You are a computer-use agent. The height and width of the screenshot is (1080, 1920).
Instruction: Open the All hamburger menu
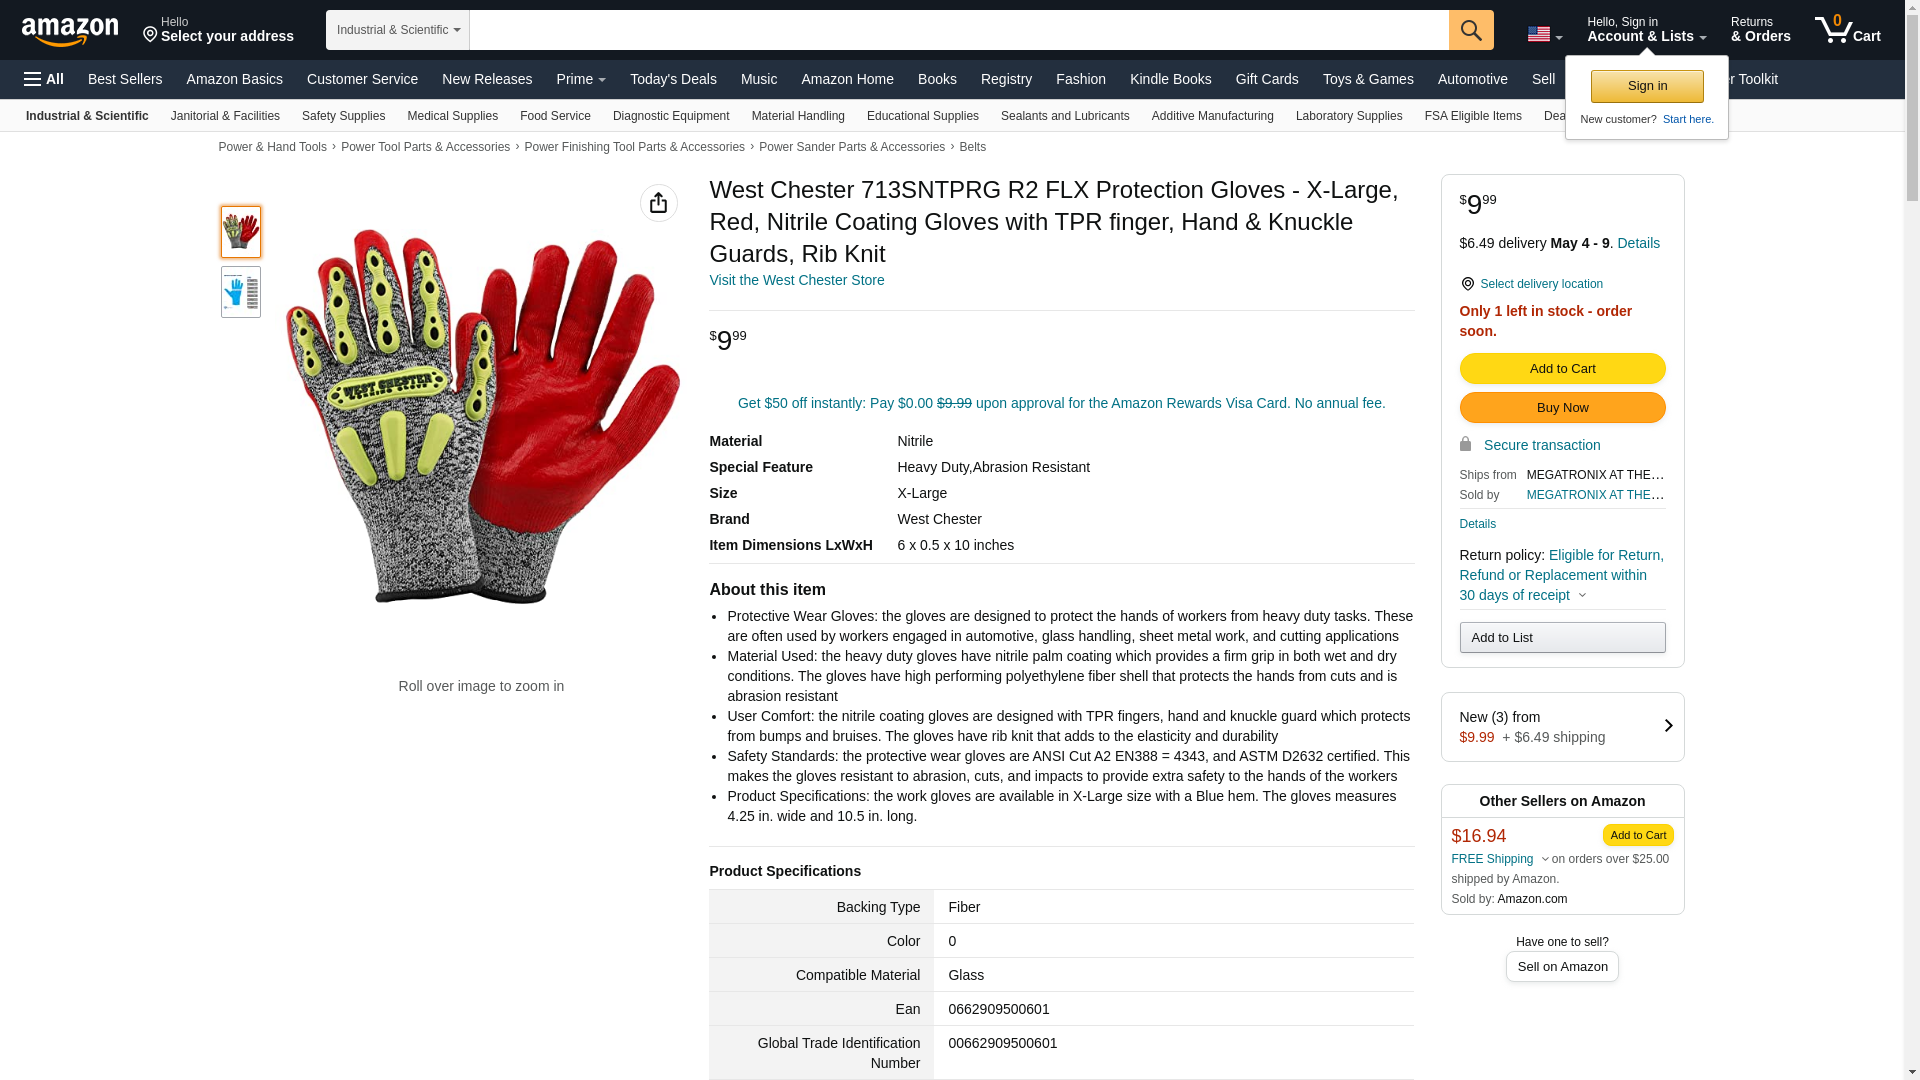pos(44,79)
